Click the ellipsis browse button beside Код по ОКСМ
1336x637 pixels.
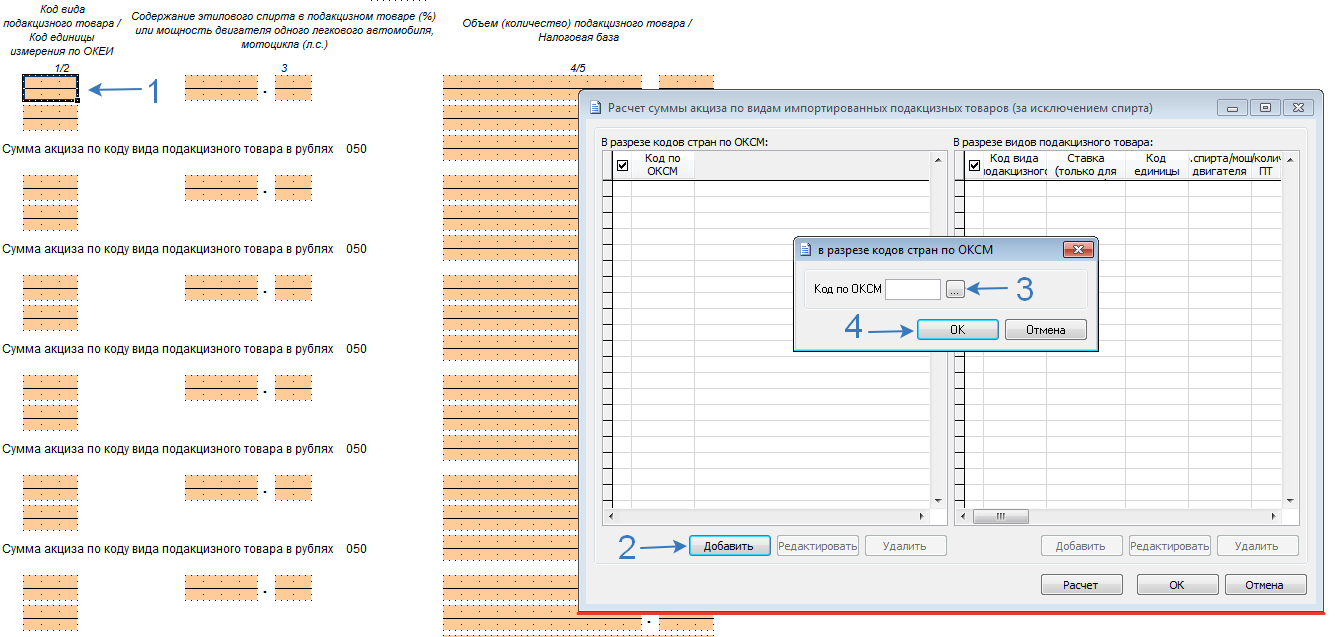pyautogui.click(x=955, y=289)
